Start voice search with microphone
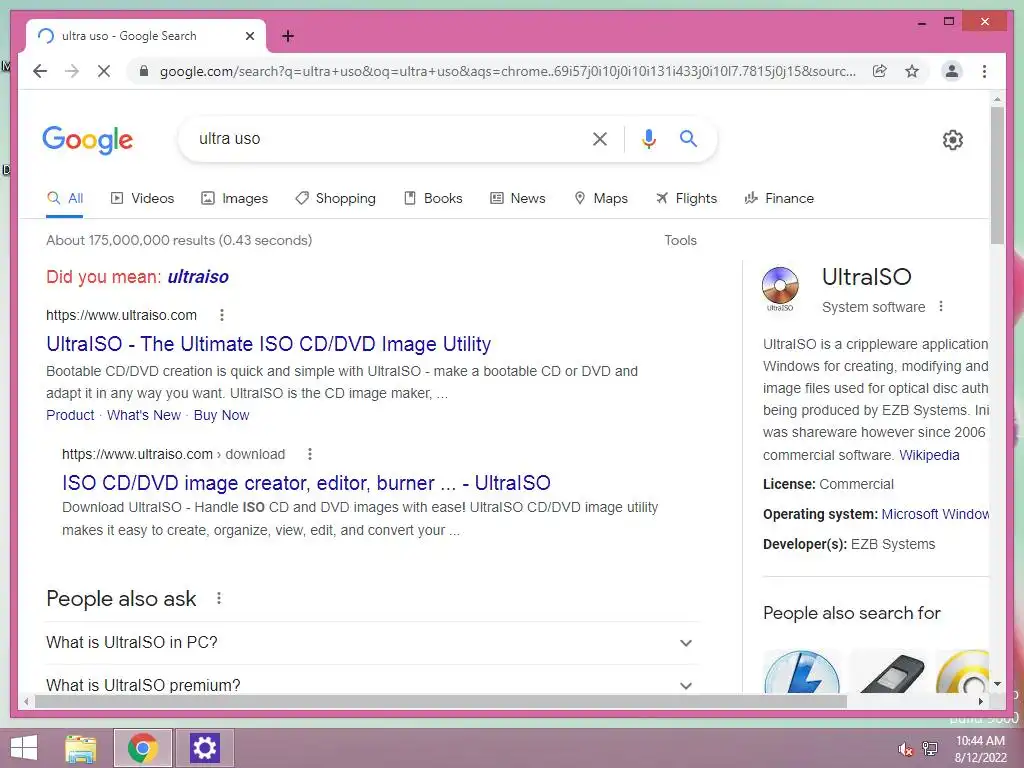The width and height of the screenshot is (1024, 768). (648, 138)
